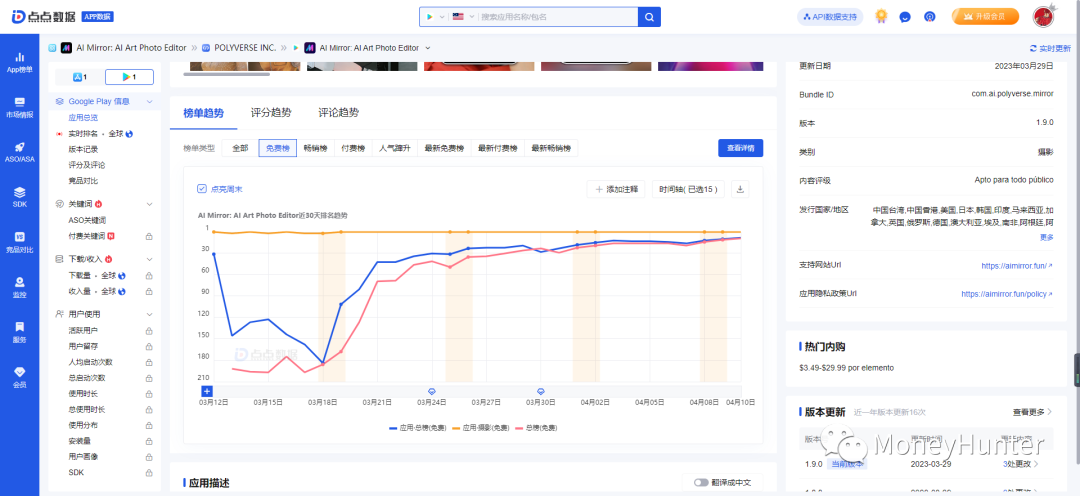Screen dimensions: 1080x496
Task: Click the medal badge icon in header
Action: coord(881,16)
